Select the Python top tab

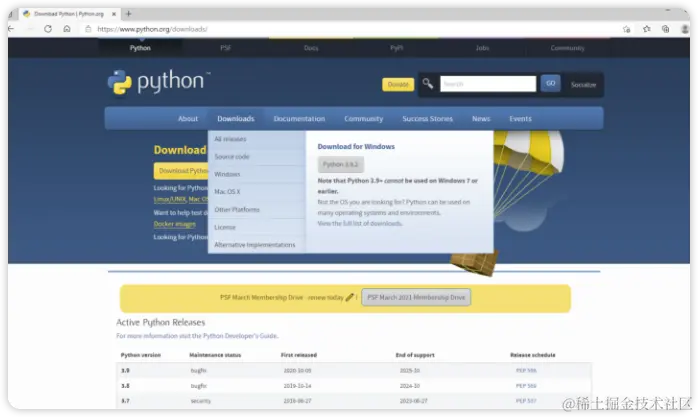140,48
